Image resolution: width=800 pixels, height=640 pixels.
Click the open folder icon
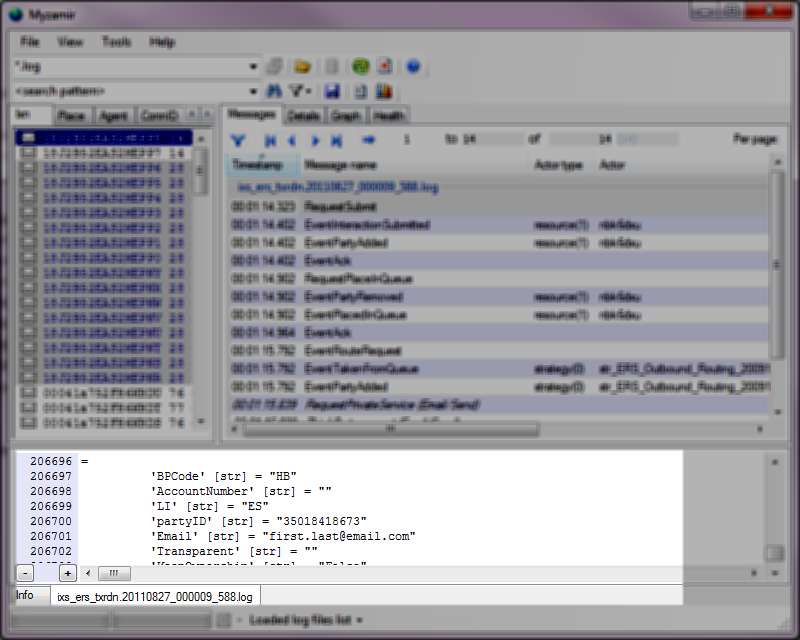click(301, 67)
